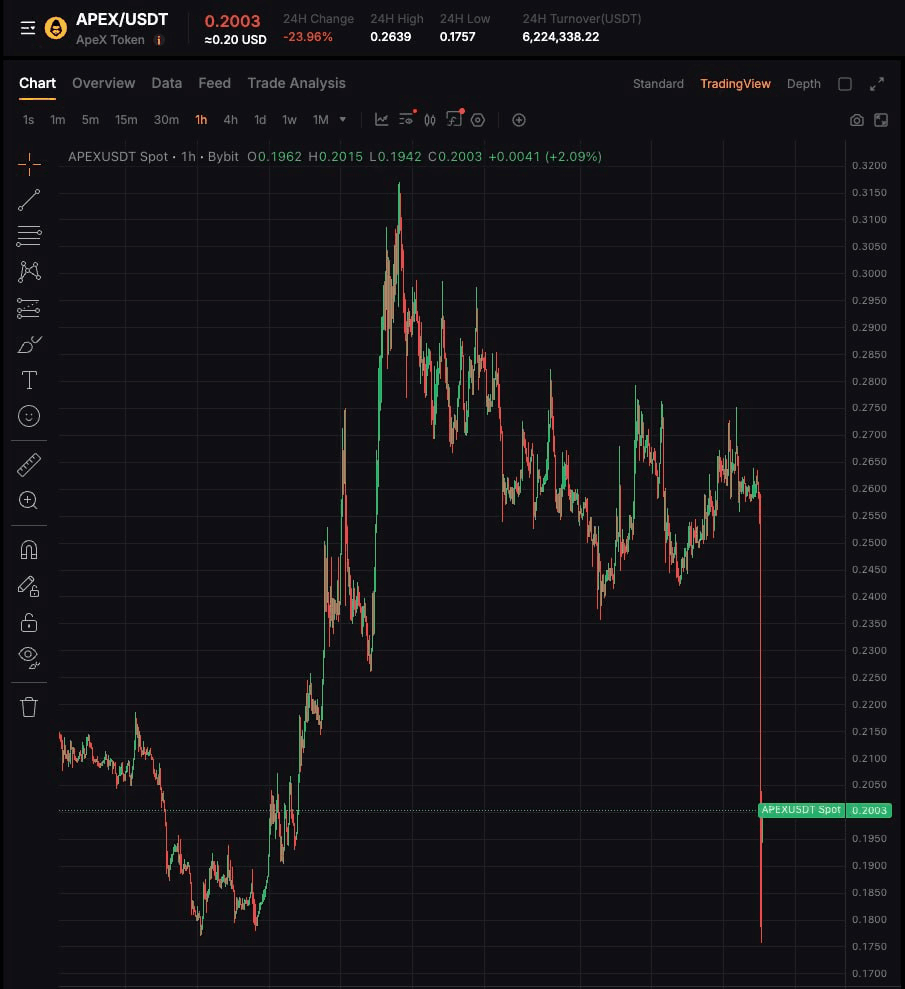Image resolution: width=905 pixels, height=989 pixels.
Task: Click the red 0.2003 last price header
Action: click(x=232, y=21)
